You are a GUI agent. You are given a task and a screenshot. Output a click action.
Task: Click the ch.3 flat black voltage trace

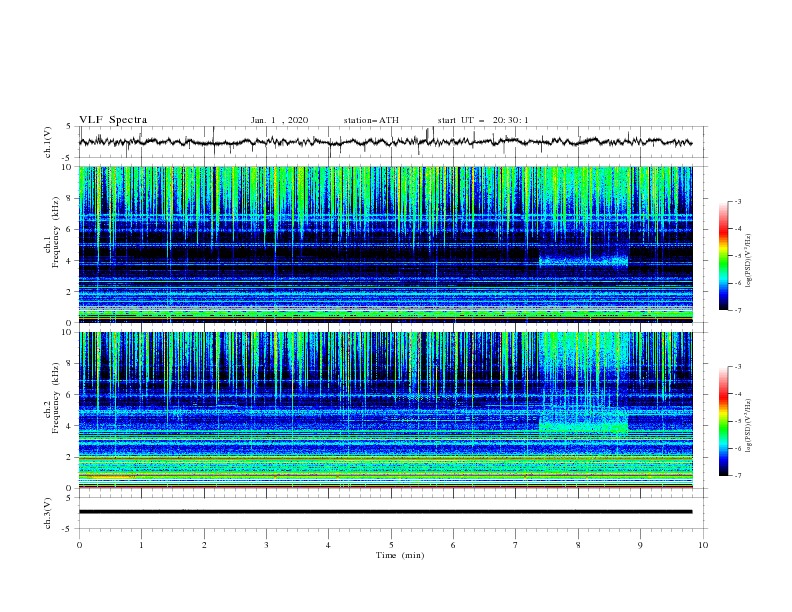pyautogui.click(x=385, y=512)
